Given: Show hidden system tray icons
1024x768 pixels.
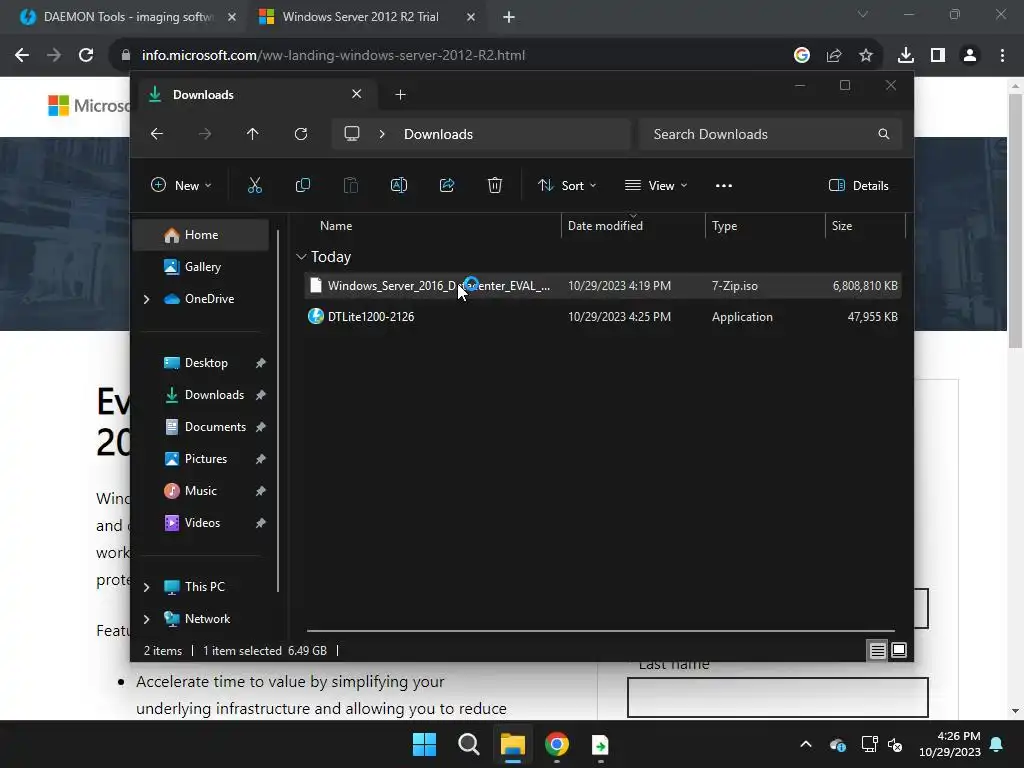Looking at the screenshot, I should [x=806, y=744].
